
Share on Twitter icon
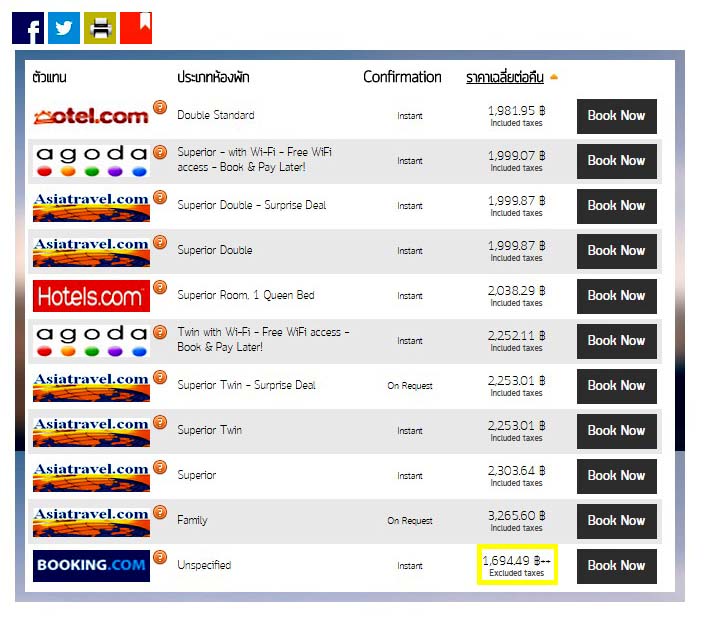tap(64, 28)
